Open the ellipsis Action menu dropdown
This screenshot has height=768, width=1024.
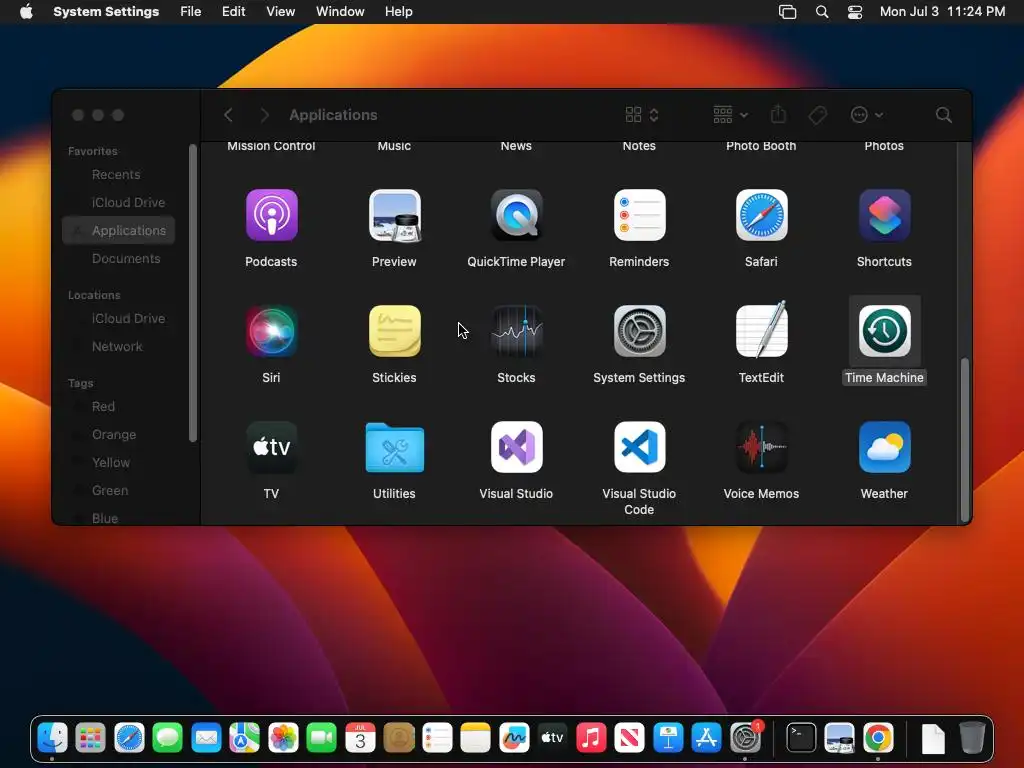867,115
